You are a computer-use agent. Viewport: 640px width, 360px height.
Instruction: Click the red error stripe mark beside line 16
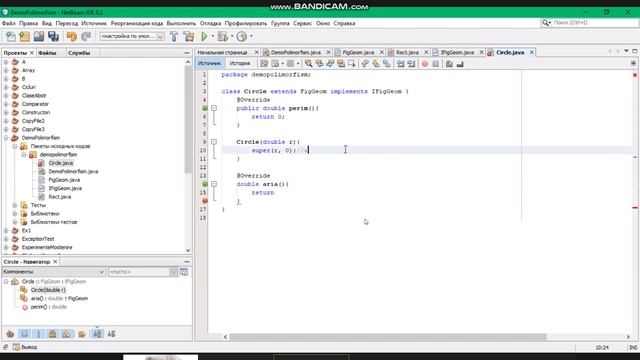click(635, 208)
